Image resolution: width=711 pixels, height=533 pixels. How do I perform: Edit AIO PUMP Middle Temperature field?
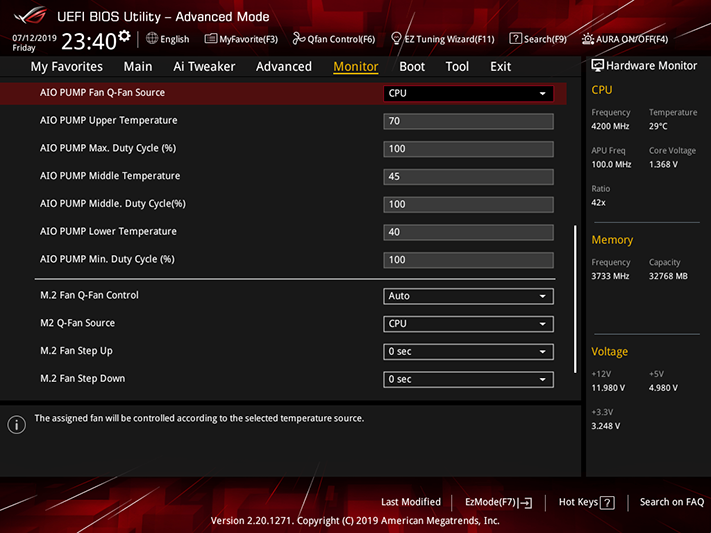pos(468,176)
